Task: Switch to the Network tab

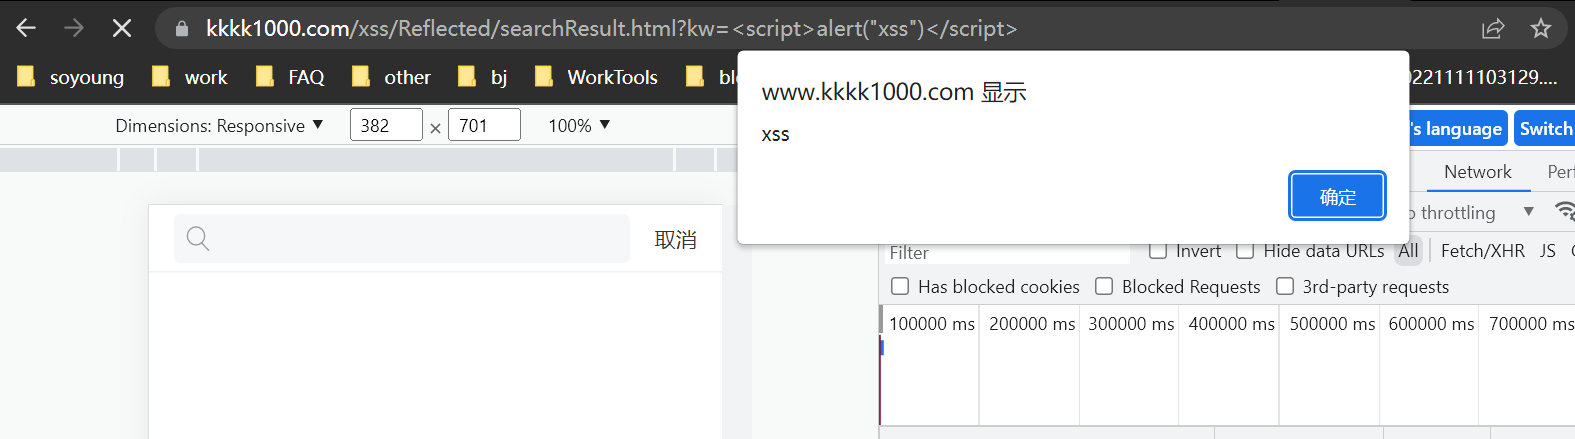Action: pyautogui.click(x=1477, y=172)
